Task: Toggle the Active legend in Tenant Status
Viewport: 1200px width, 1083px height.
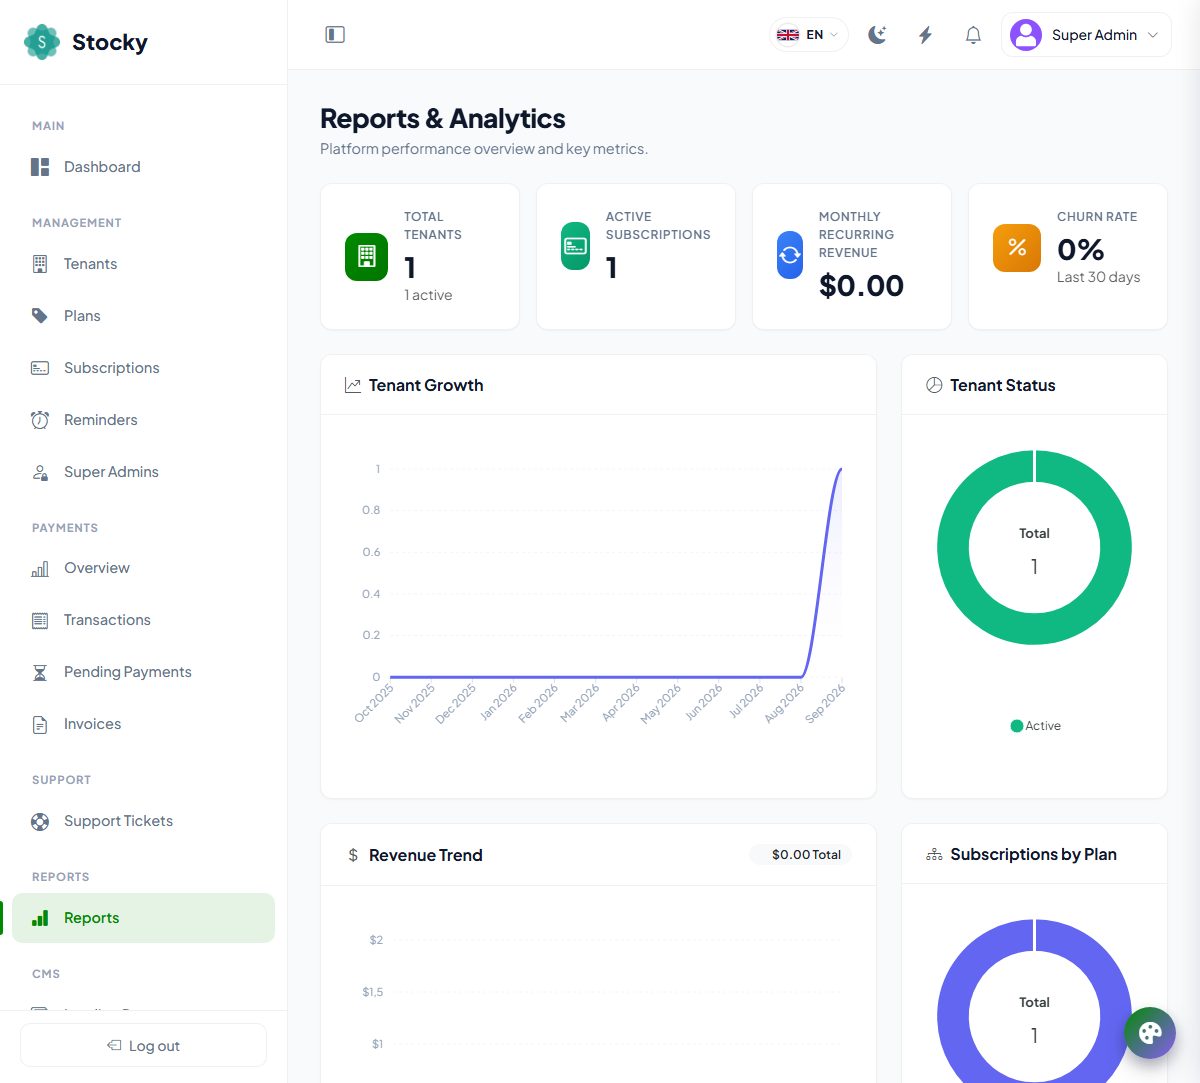Action: (1036, 726)
